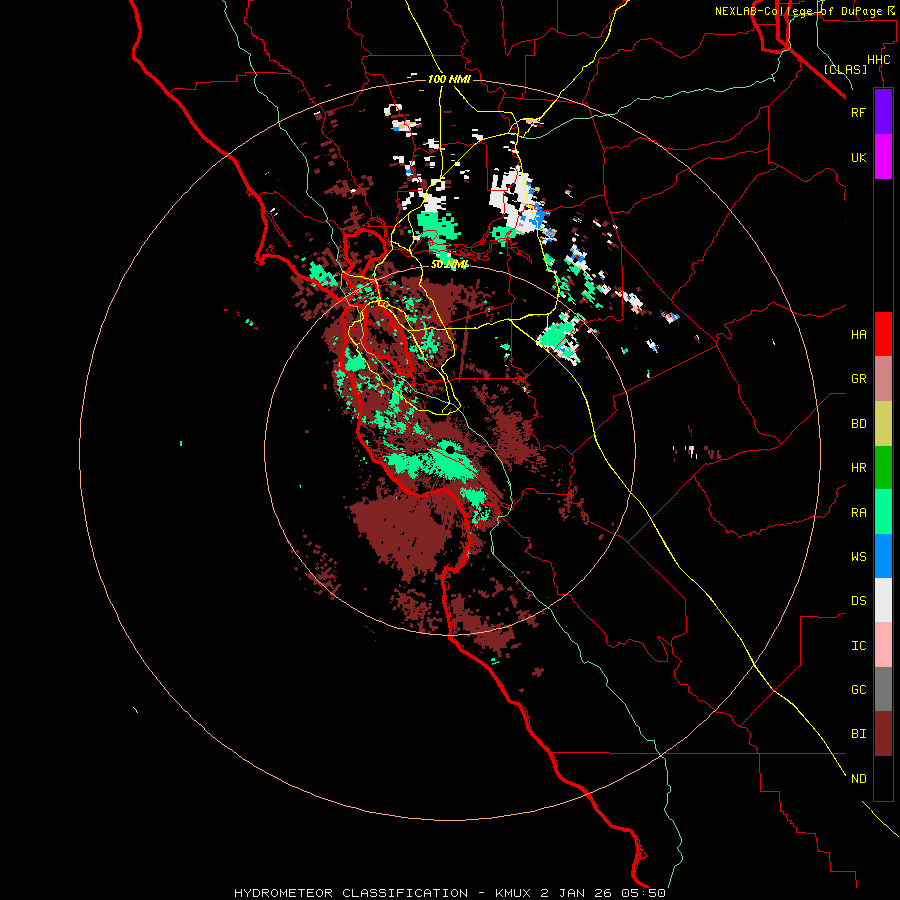Click the white DS legend swatch
The width and height of the screenshot is (900, 900).
coord(883,600)
